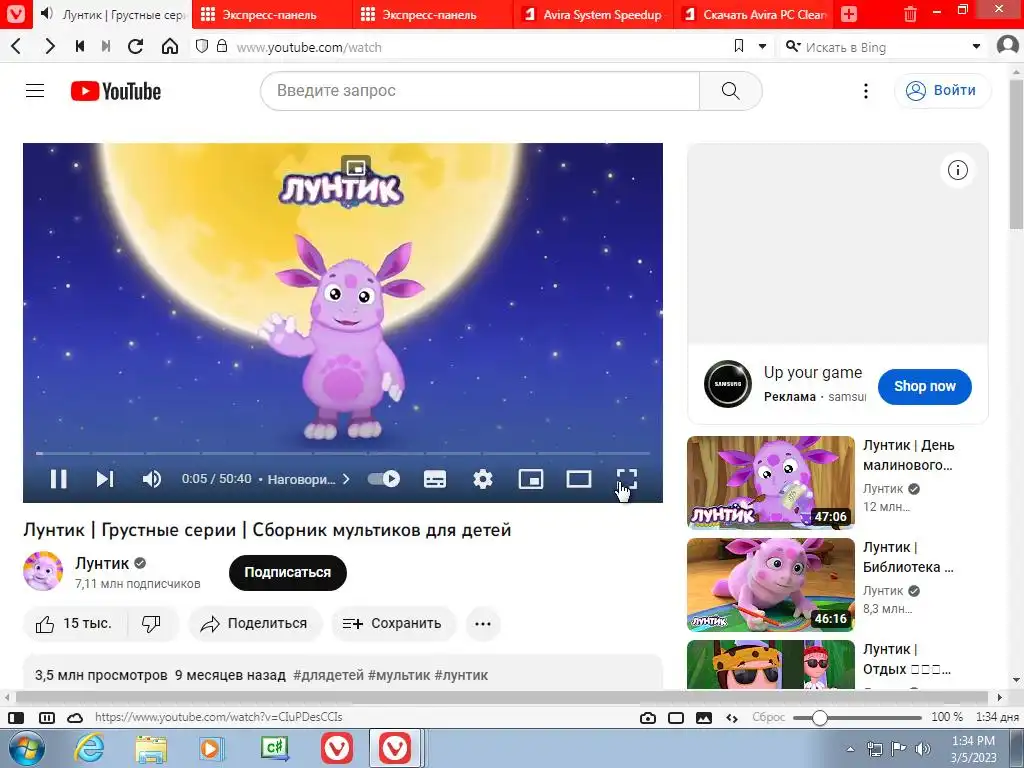Open the chapter list chevron Наговори…
The image size is (1024, 768).
tap(346, 479)
